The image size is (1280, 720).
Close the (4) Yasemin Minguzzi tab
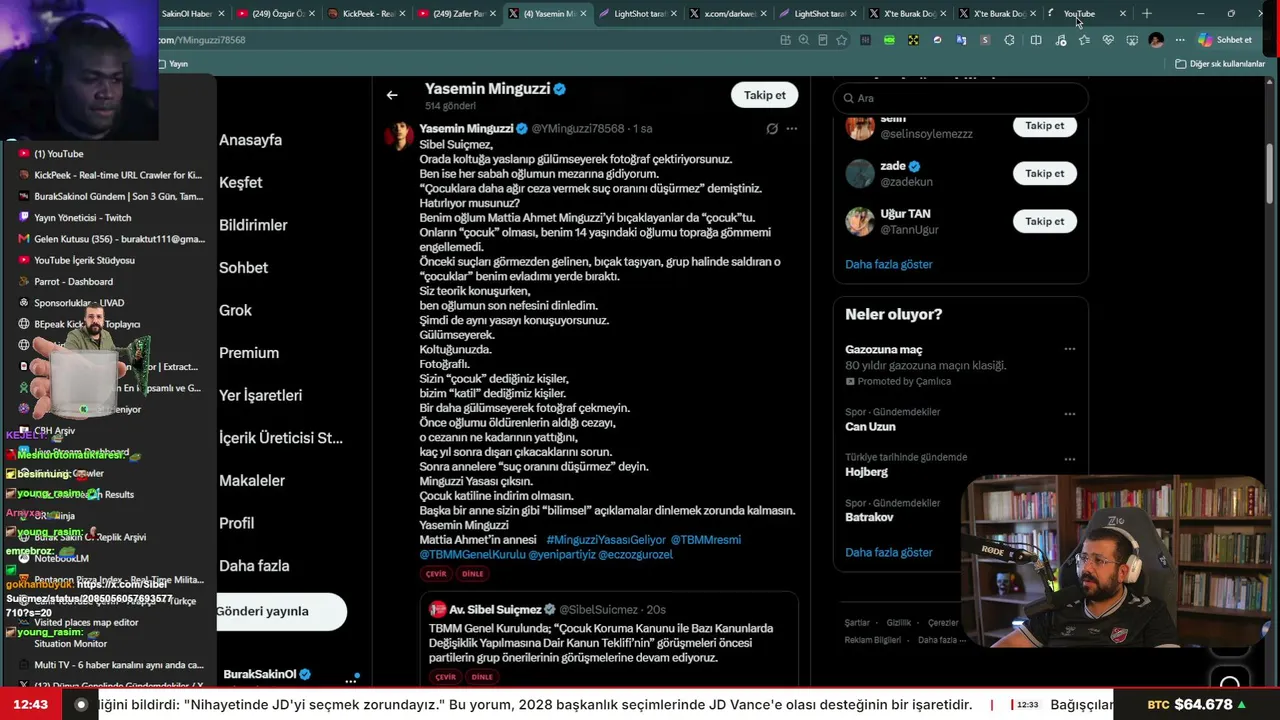point(582,14)
